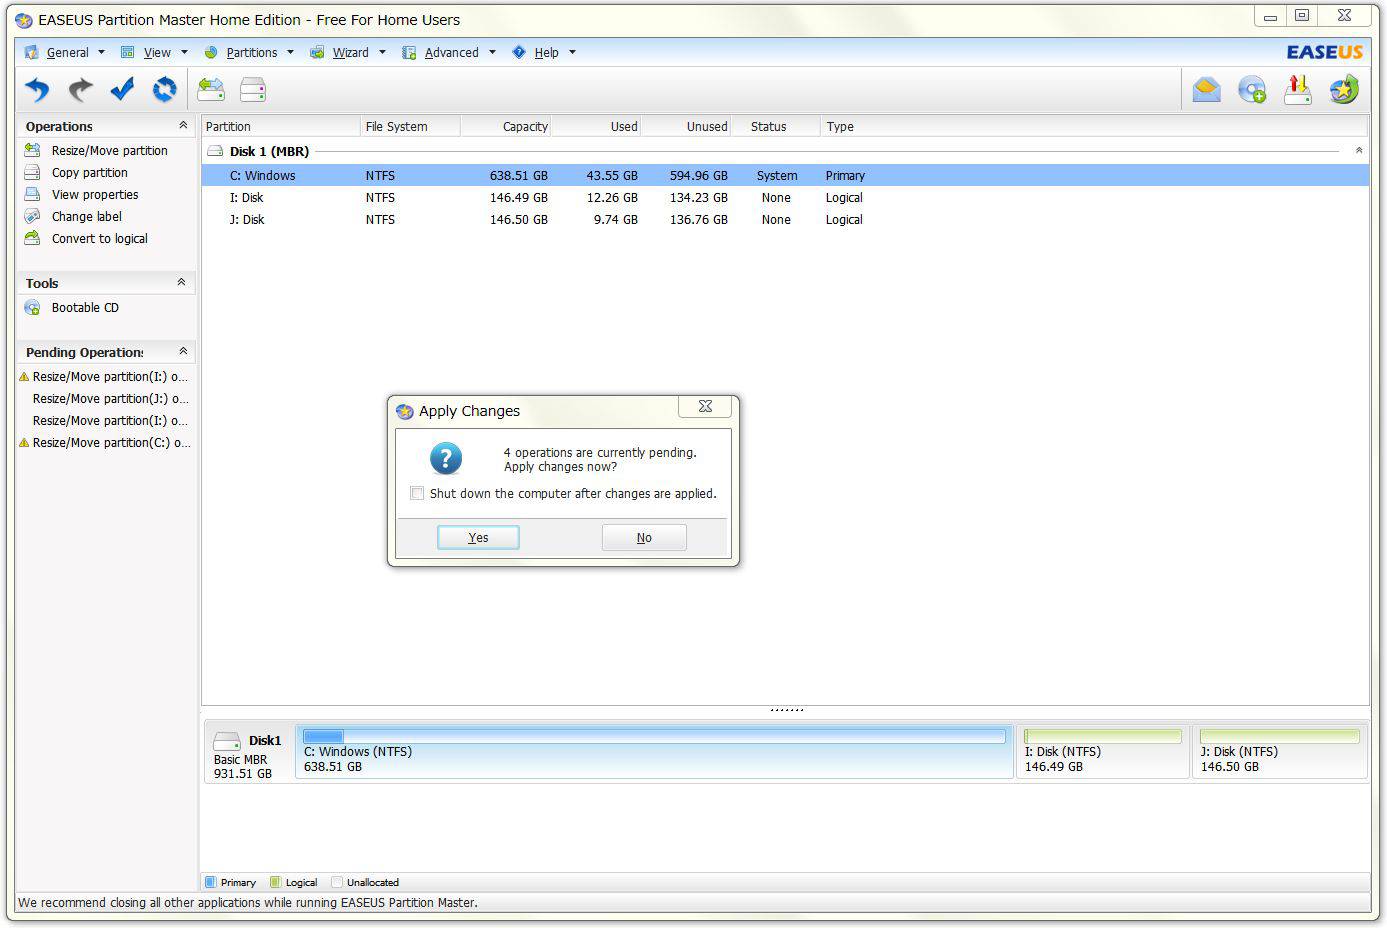1387x928 pixels.
Task: Click the question mark icon in dialog
Action: [x=446, y=459]
